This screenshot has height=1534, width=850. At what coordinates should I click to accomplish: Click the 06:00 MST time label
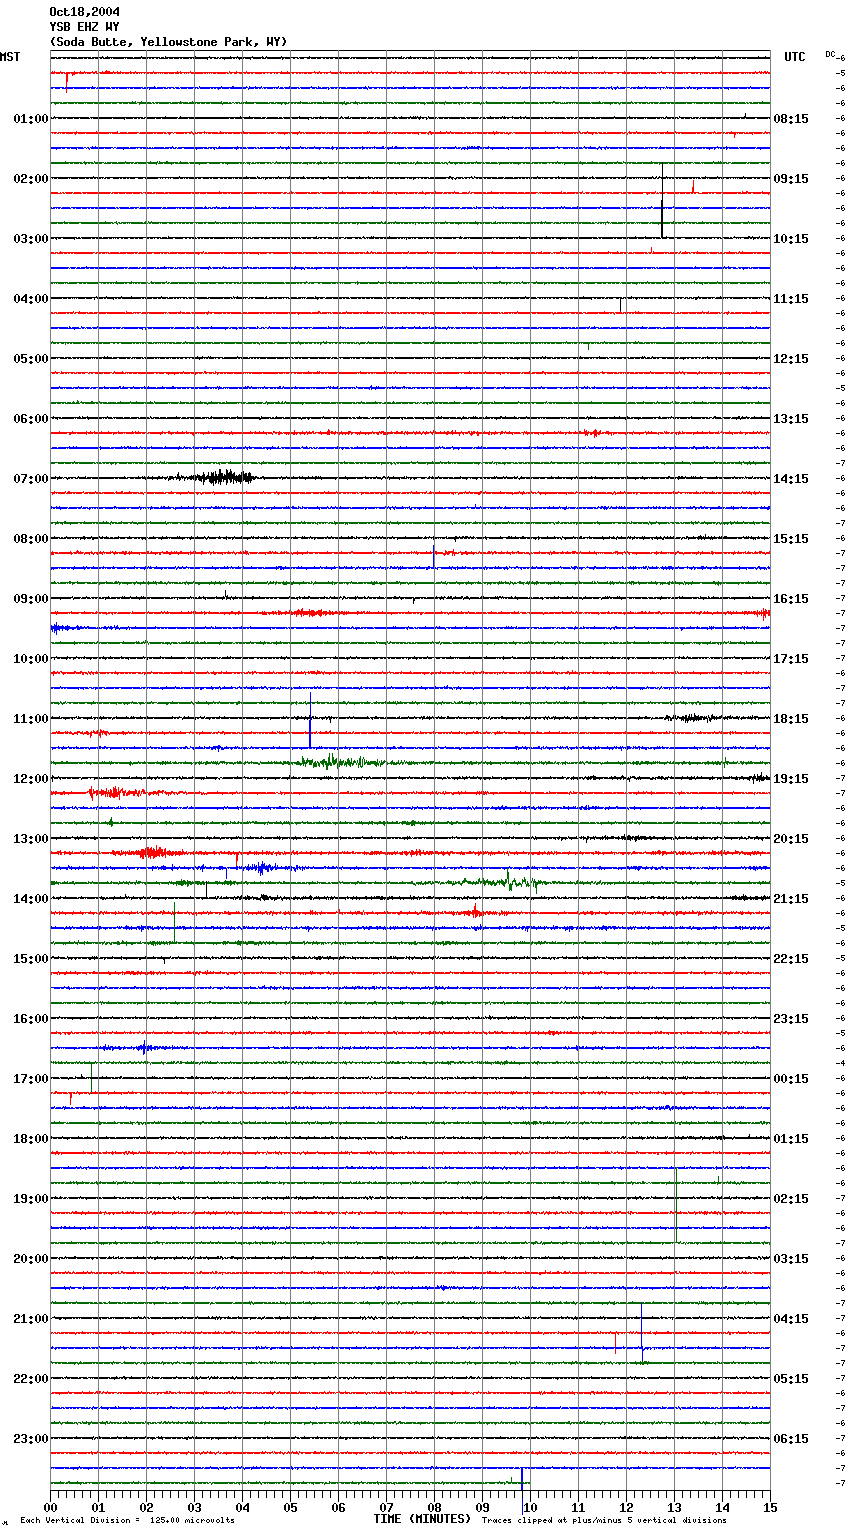tap(30, 419)
